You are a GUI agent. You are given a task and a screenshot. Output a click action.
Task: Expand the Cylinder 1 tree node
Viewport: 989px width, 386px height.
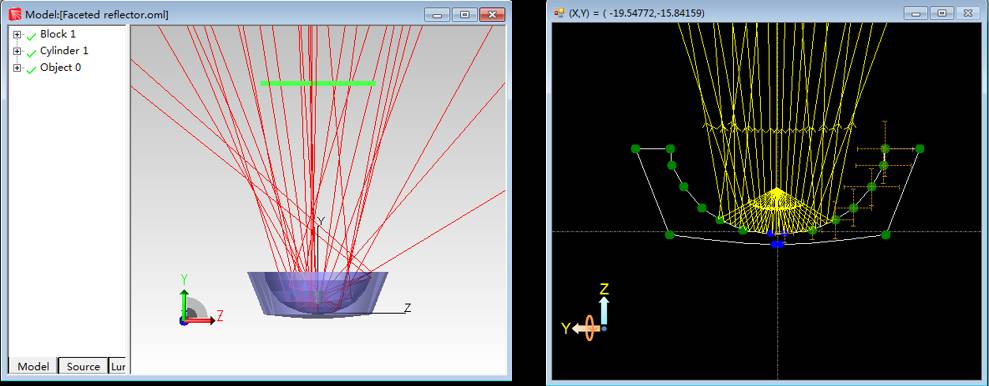pyautogui.click(x=17, y=51)
